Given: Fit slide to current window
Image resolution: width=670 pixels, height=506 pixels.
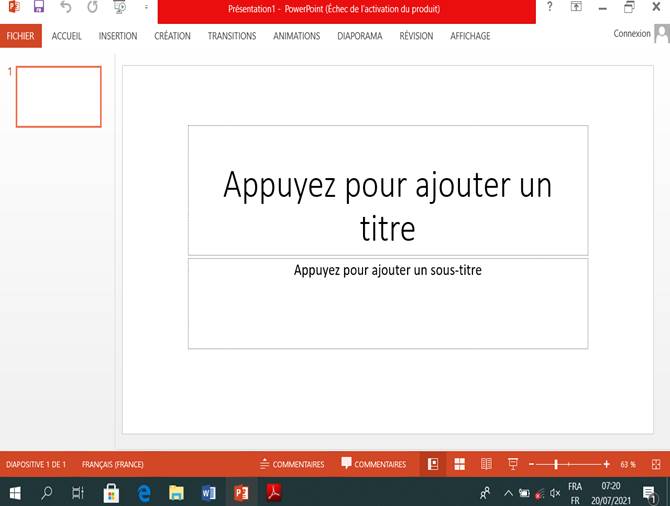Looking at the screenshot, I should pyautogui.click(x=654, y=464).
